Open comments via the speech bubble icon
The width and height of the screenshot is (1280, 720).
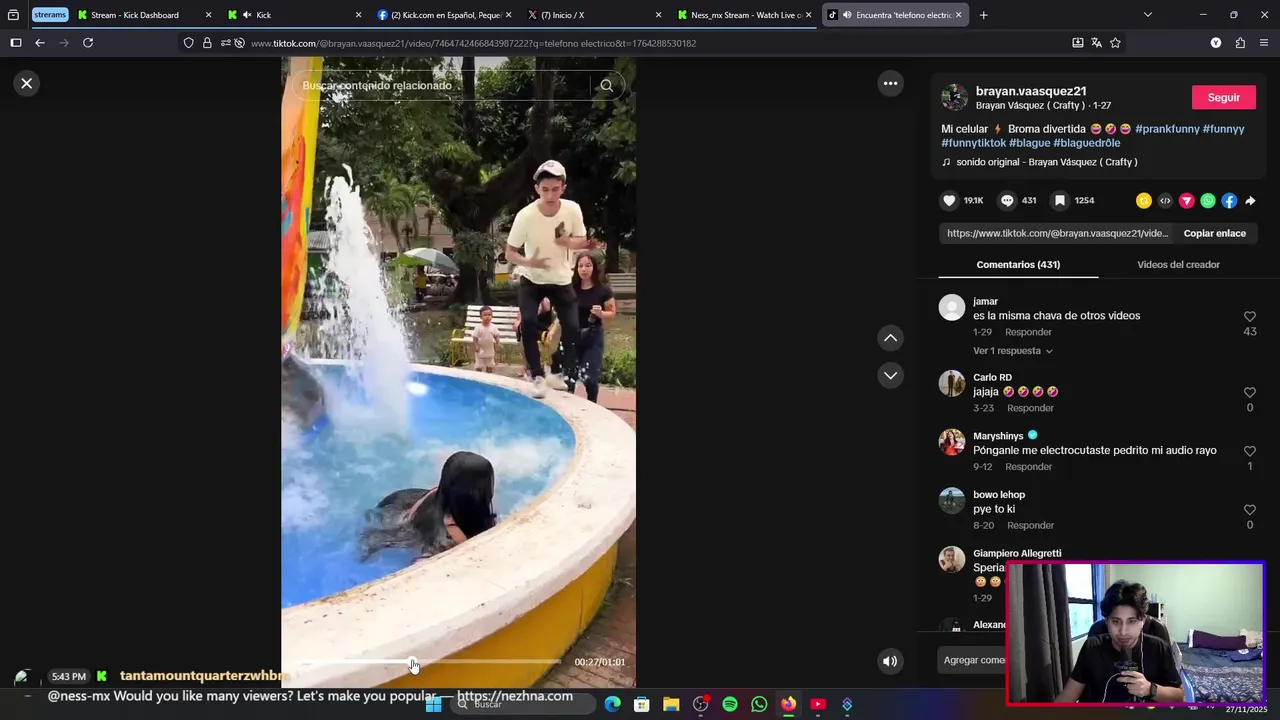pos(1007,200)
